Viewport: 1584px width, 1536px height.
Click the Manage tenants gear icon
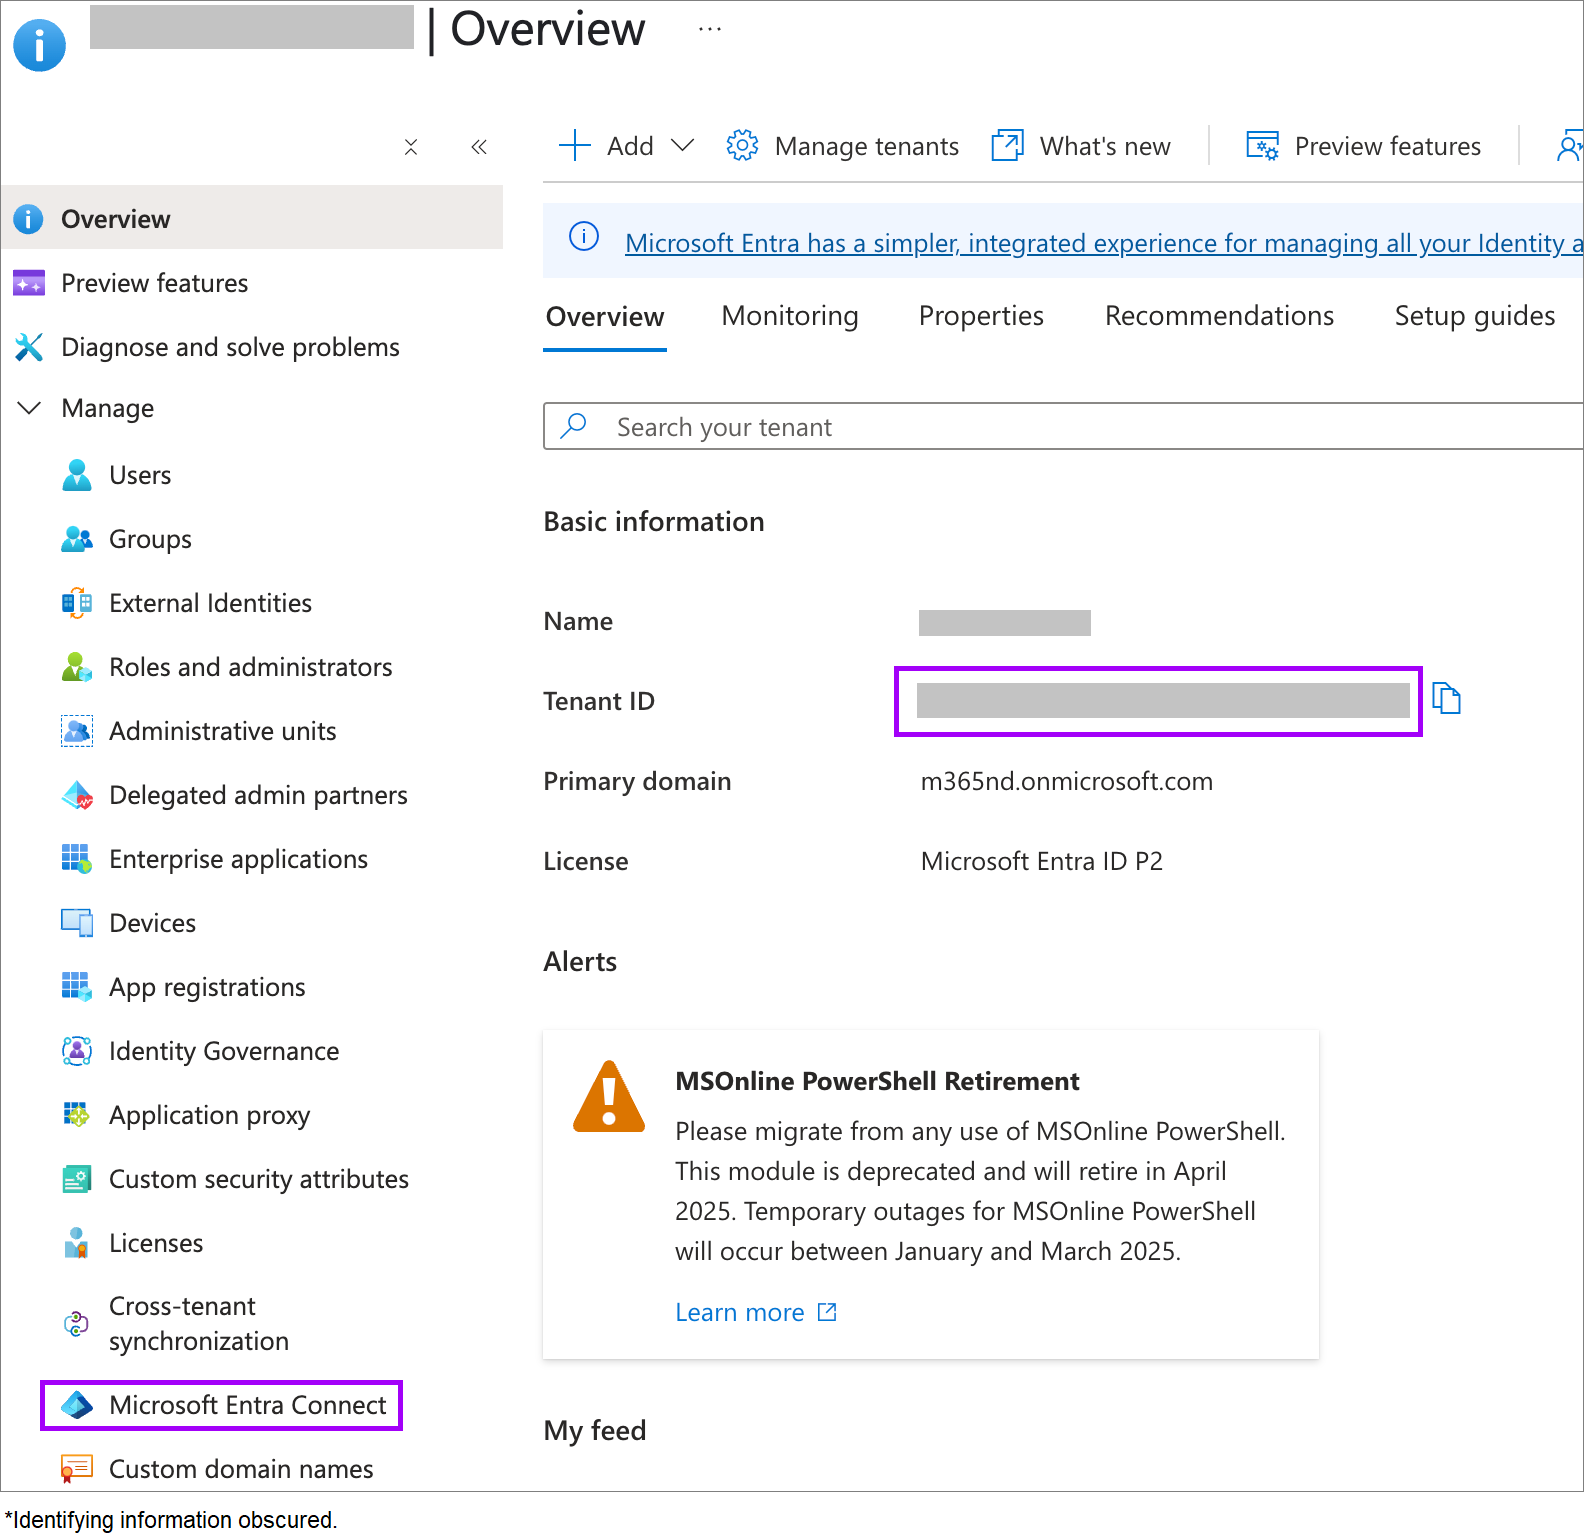[742, 146]
